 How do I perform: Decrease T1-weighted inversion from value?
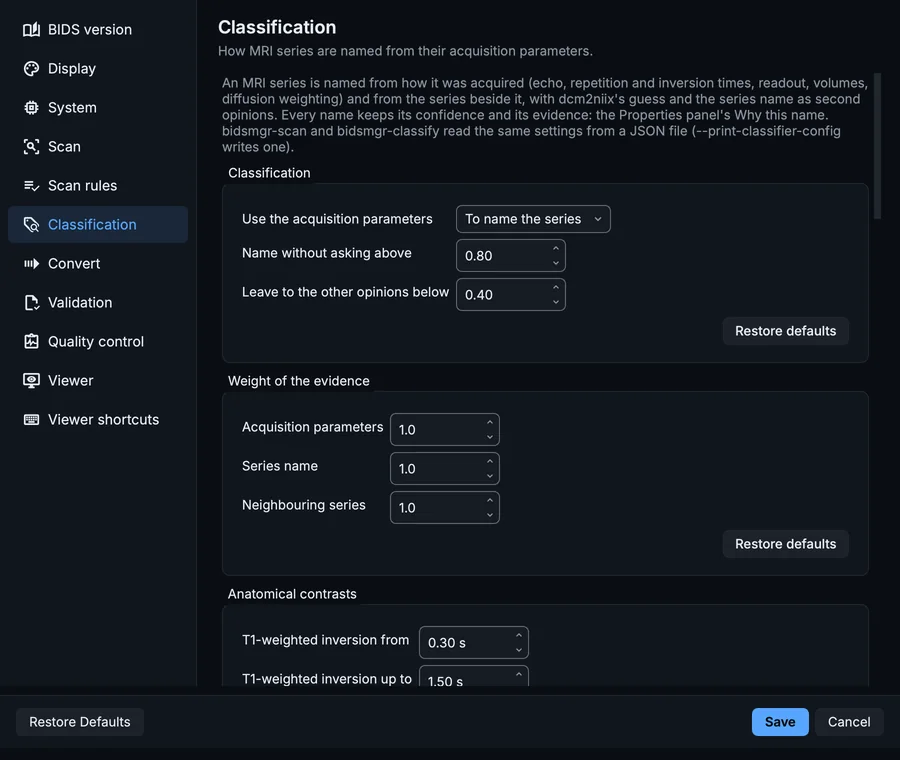[x=519, y=650]
